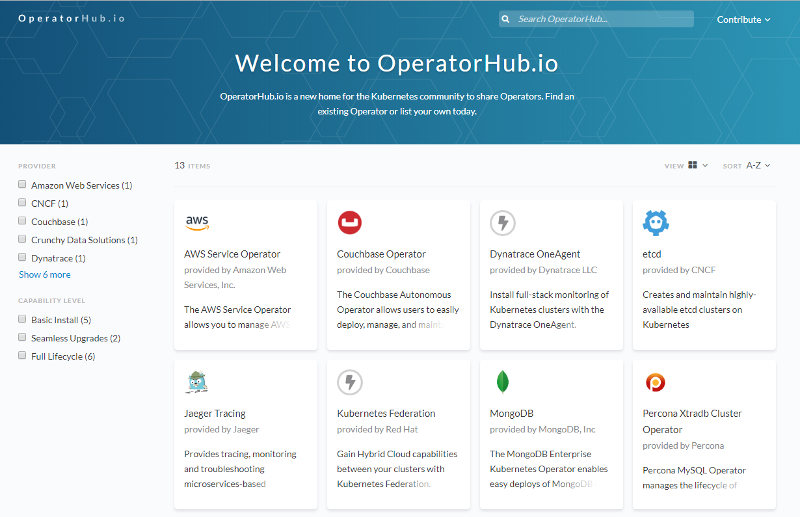Click the AWS logo icon
The image size is (800, 517).
(197, 223)
